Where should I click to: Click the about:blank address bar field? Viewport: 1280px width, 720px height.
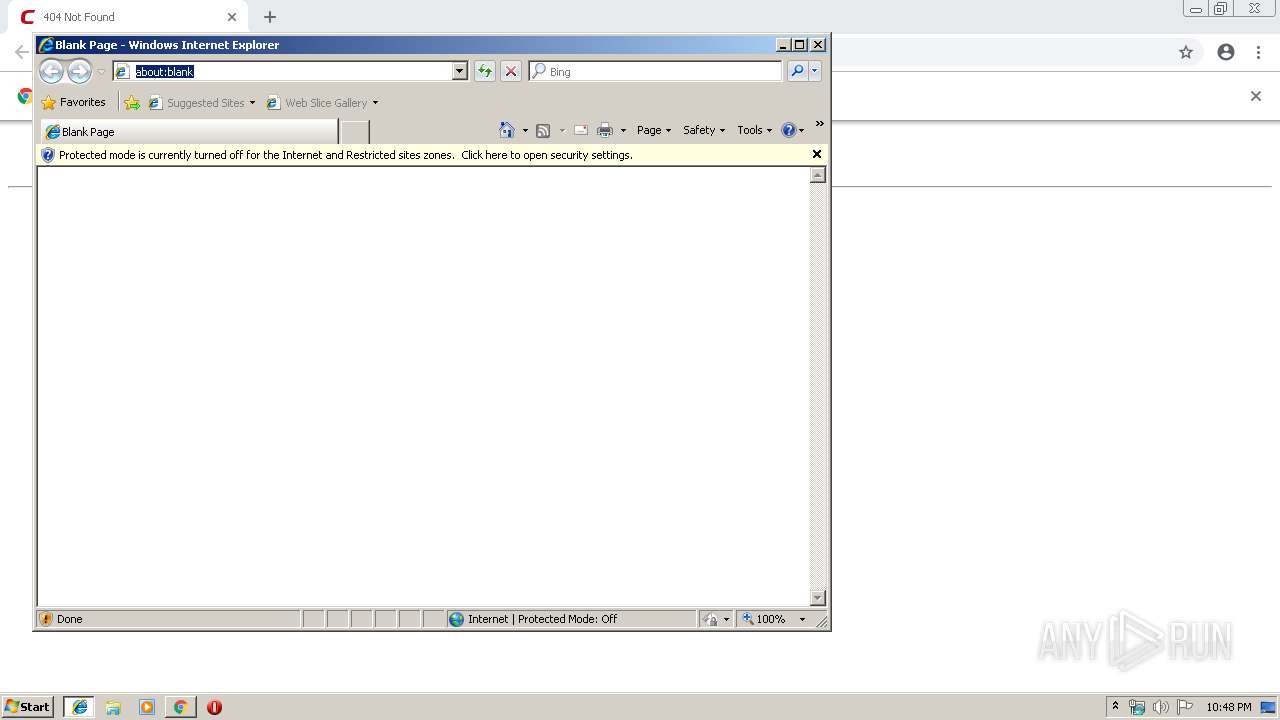pyautogui.click(x=283, y=71)
